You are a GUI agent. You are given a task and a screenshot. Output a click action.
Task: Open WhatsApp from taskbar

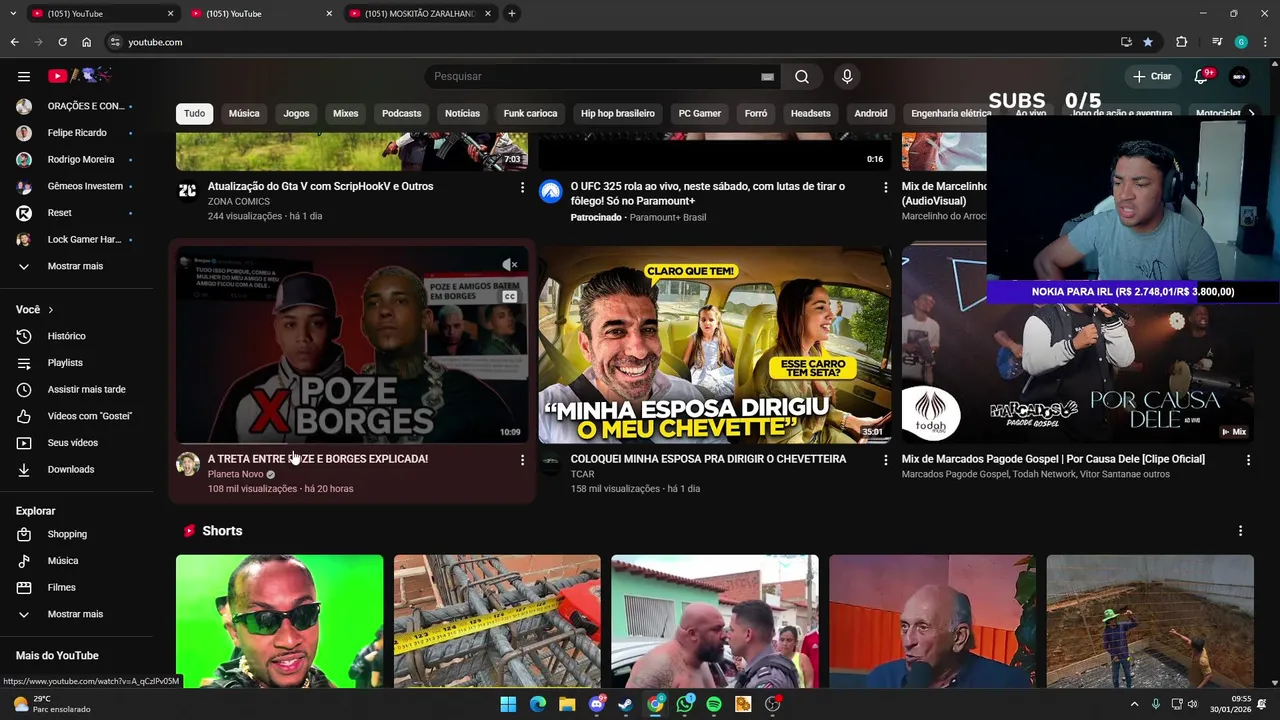pos(684,704)
